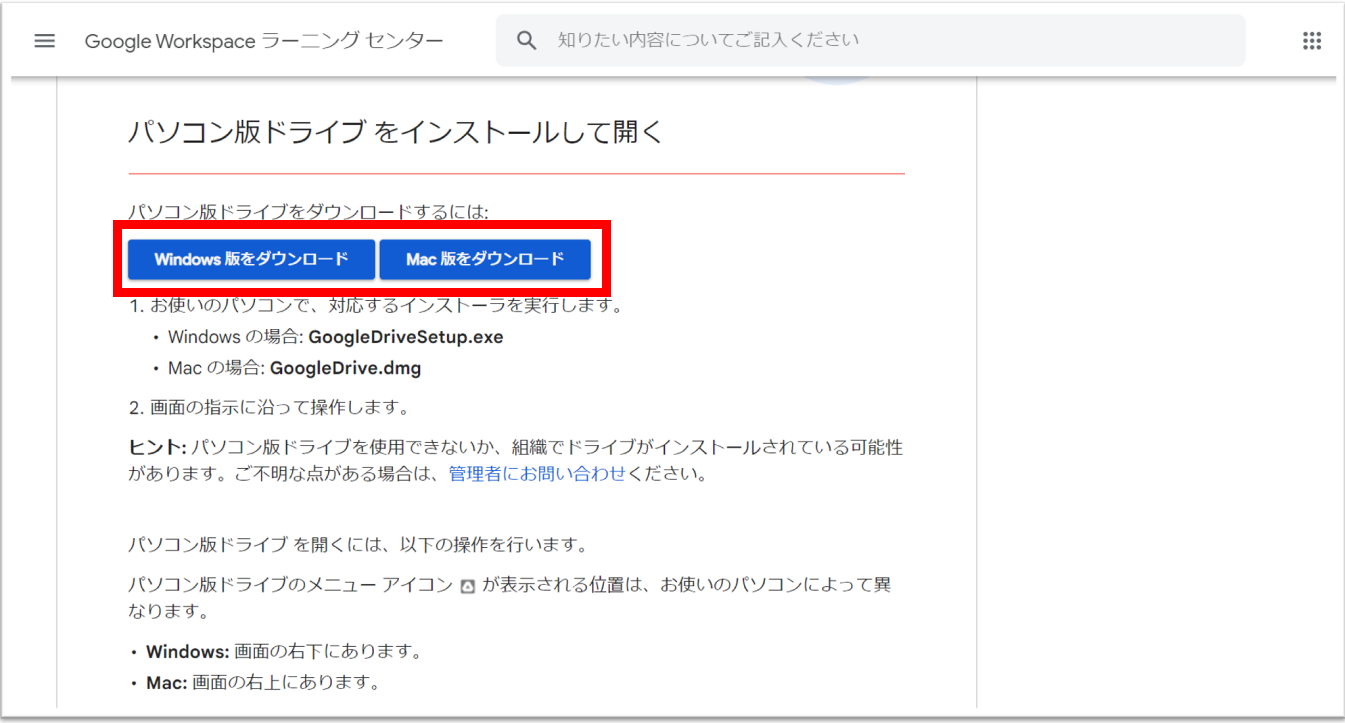This screenshot has width=1345, height=723.
Task: Click bold ヒント: label
Action: click(157, 447)
